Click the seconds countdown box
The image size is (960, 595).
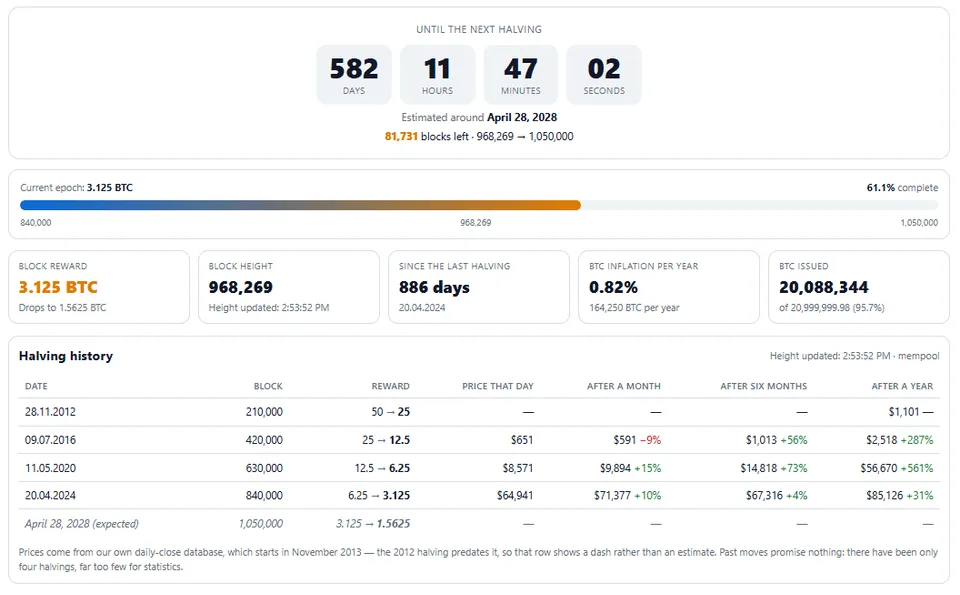[604, 75]
